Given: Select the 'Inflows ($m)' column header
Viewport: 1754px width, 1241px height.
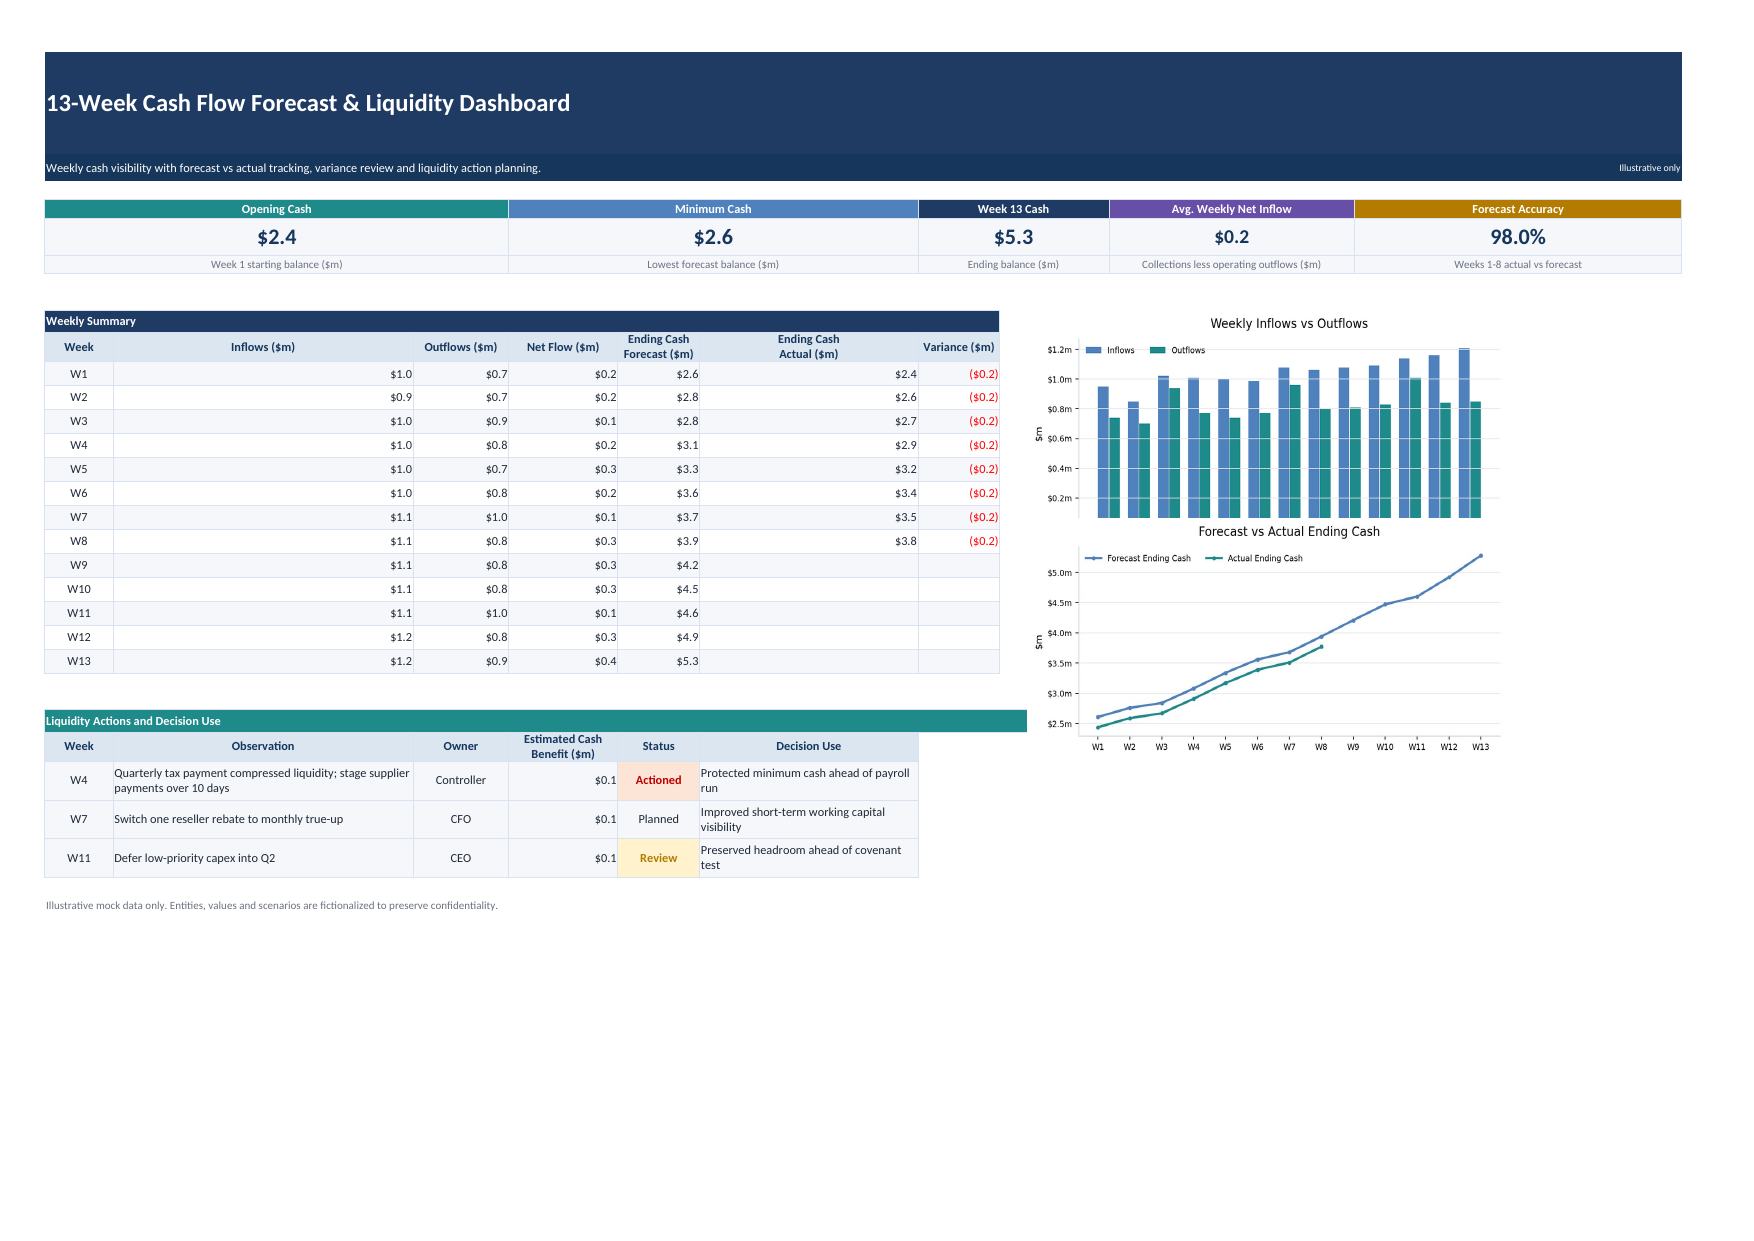Looking at the screenshot, I should coord(263,347).
